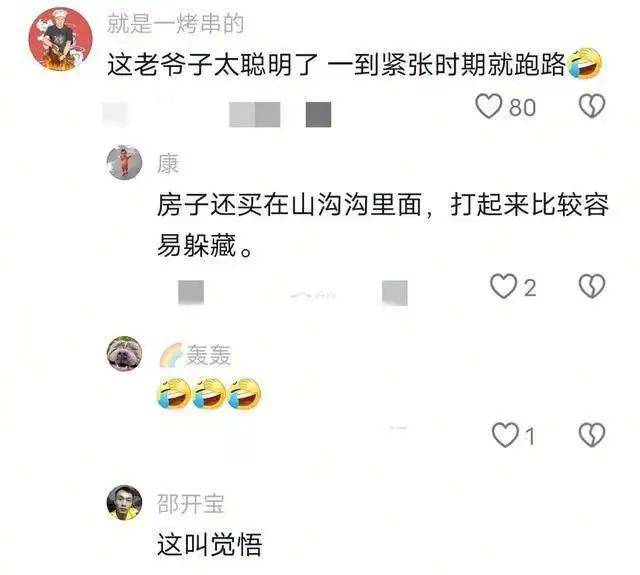
Task: Select the comment 这老爷子太聪明了
Action: click(212, 64)
